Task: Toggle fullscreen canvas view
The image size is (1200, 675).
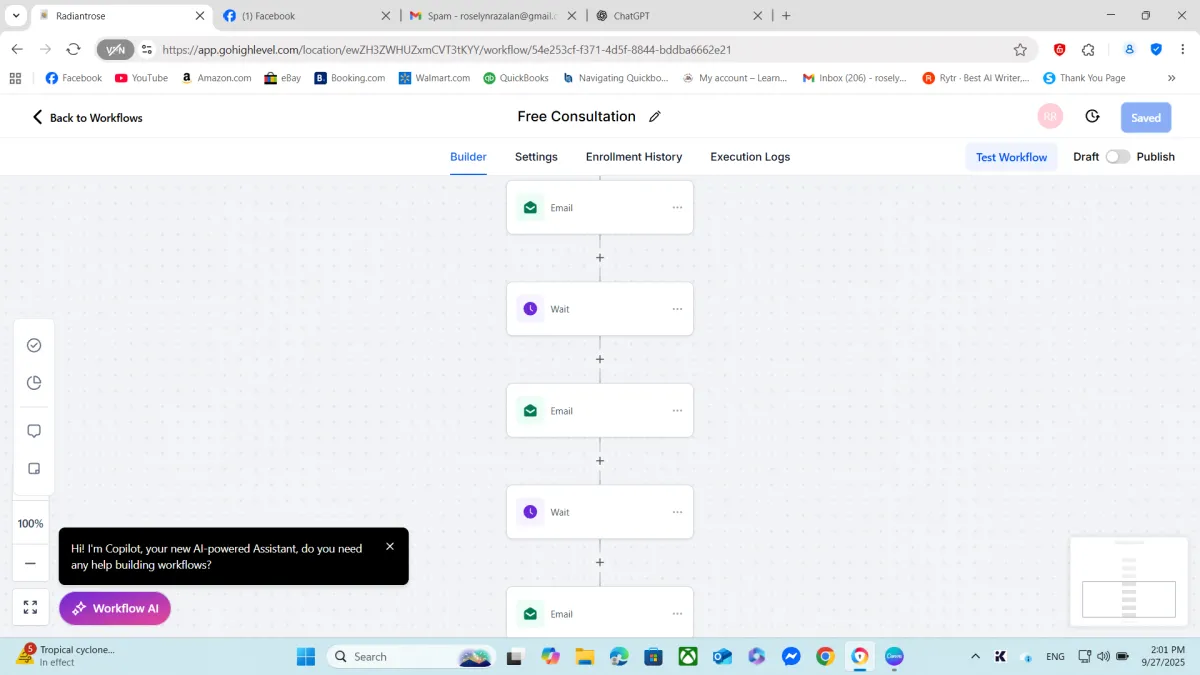Action: point(31,607)
